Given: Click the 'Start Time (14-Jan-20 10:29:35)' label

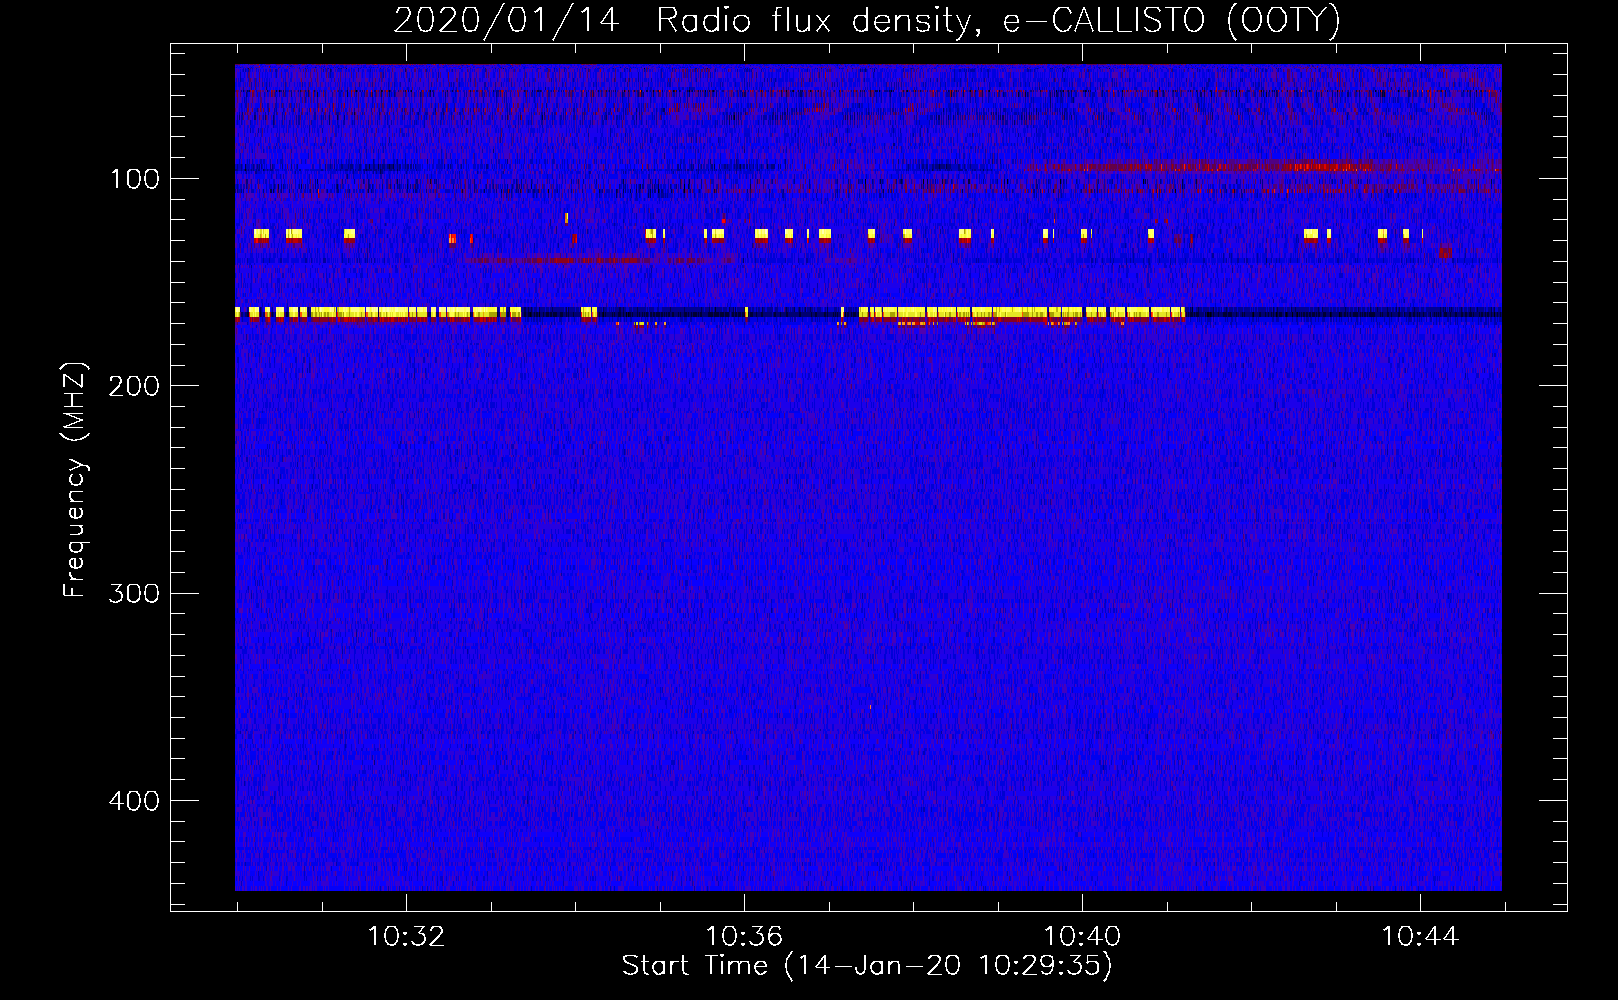Looking at the screenshot, I should (x=867, y=966).
